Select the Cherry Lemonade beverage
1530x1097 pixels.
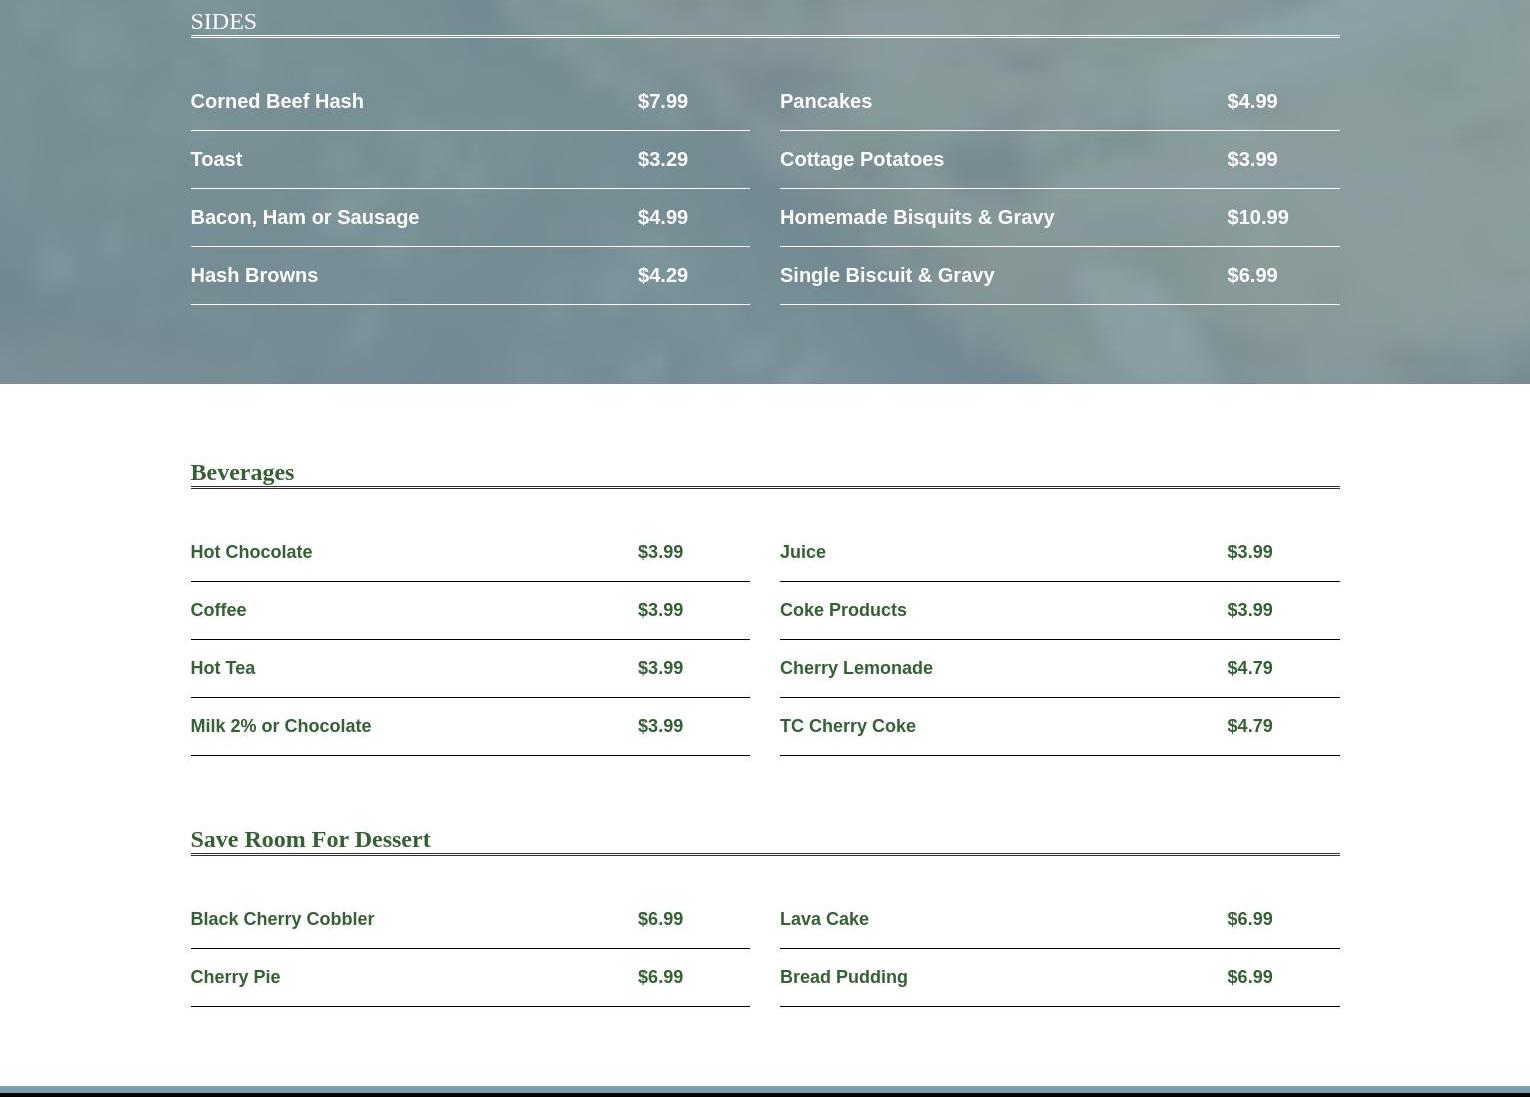[855, 668]
